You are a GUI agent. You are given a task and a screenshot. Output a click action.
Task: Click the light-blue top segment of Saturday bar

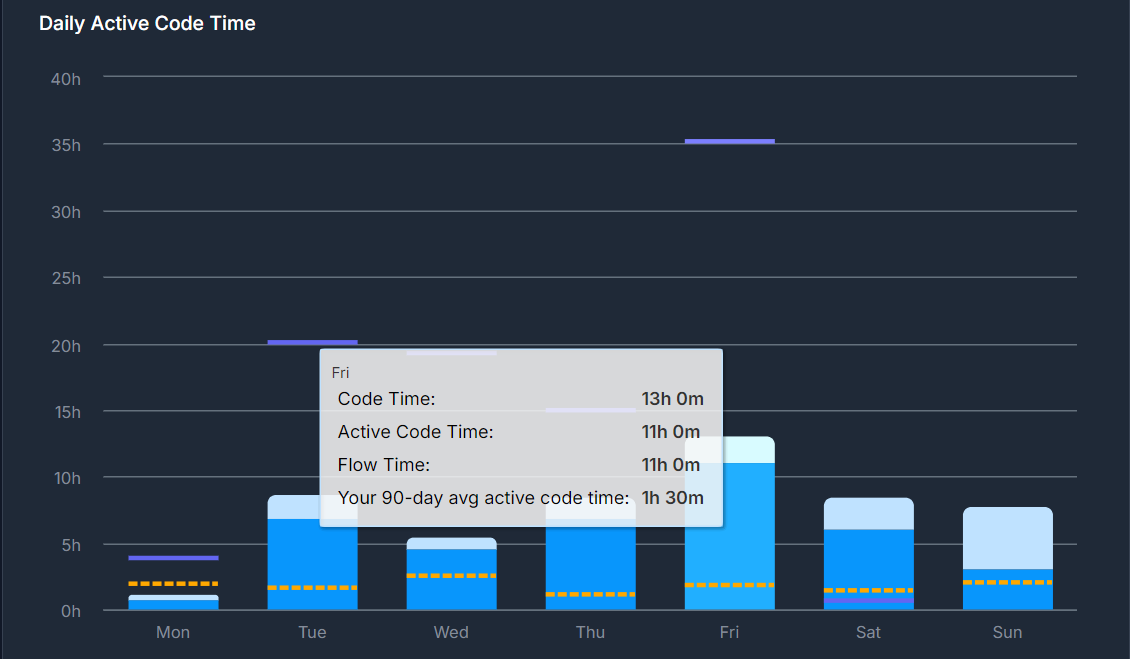(x=868, y=513)
